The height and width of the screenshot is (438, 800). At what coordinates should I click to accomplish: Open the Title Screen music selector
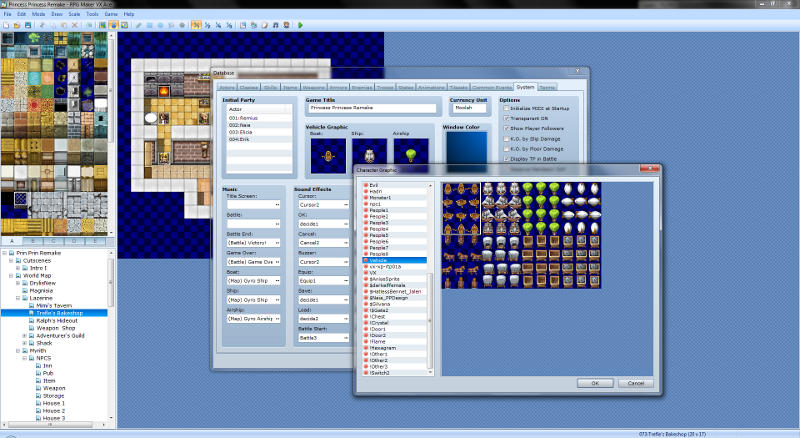click(254, 204)
